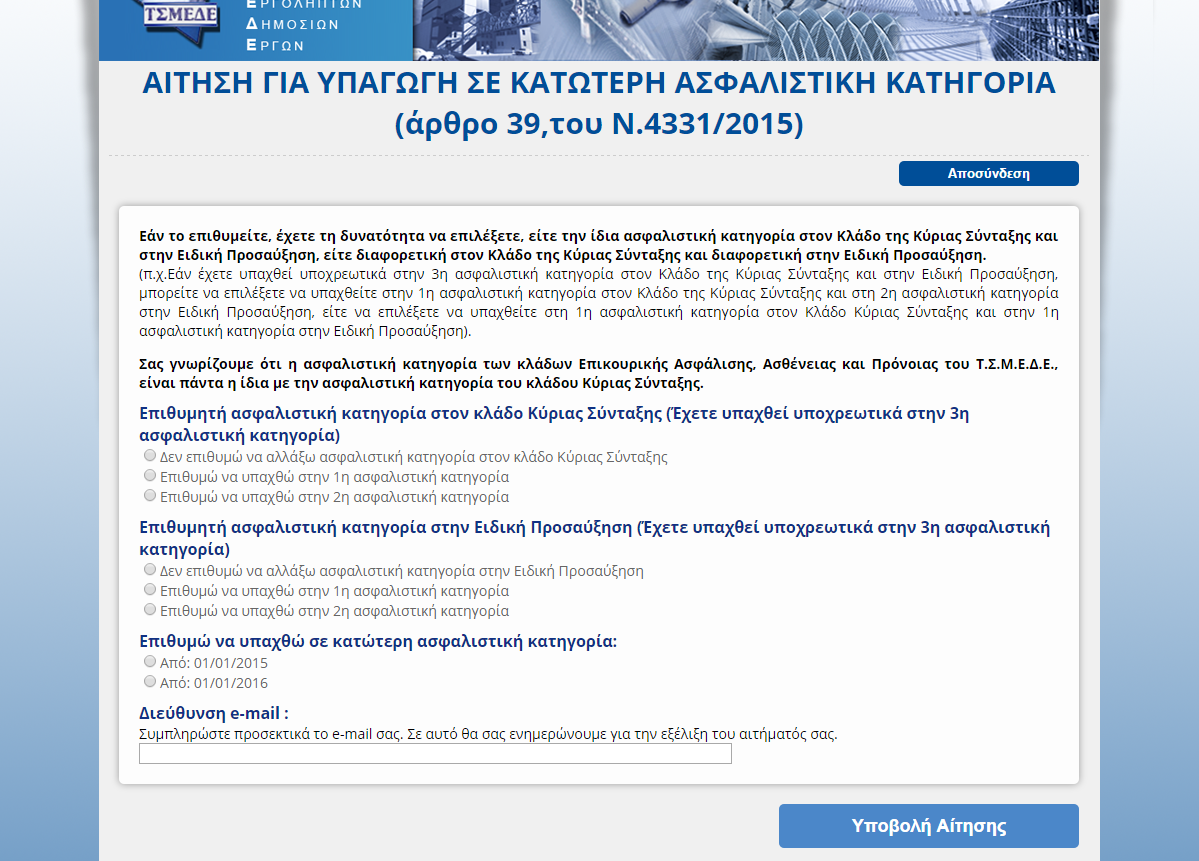
Task: Click the heading Επιθυμώ να υπαχθώ σε κατώτερη ασφαλιστική κατηγορία:
Action: point(378,642)
